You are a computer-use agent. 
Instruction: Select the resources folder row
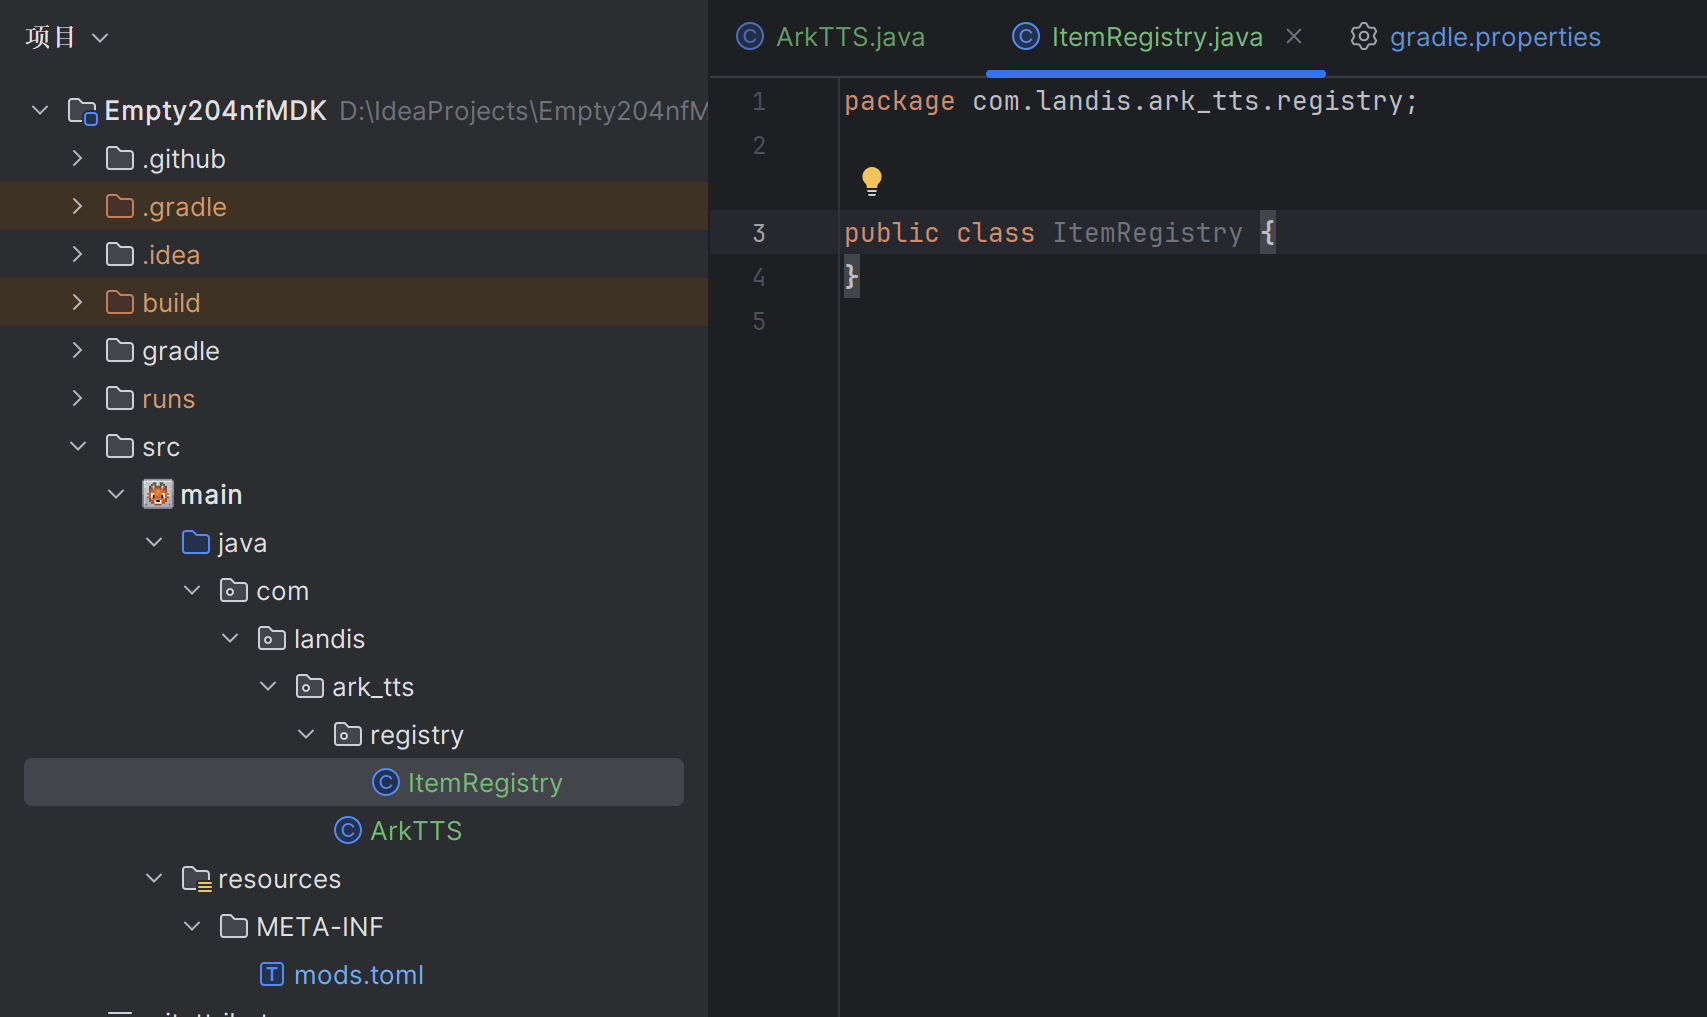pos(354,878)
